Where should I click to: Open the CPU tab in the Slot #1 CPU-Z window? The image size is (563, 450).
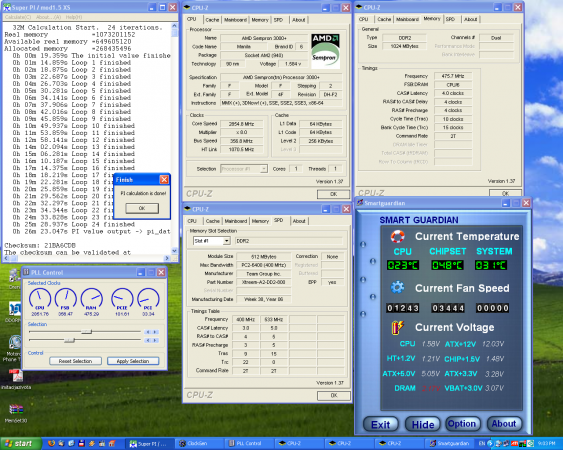click(192, 221)
